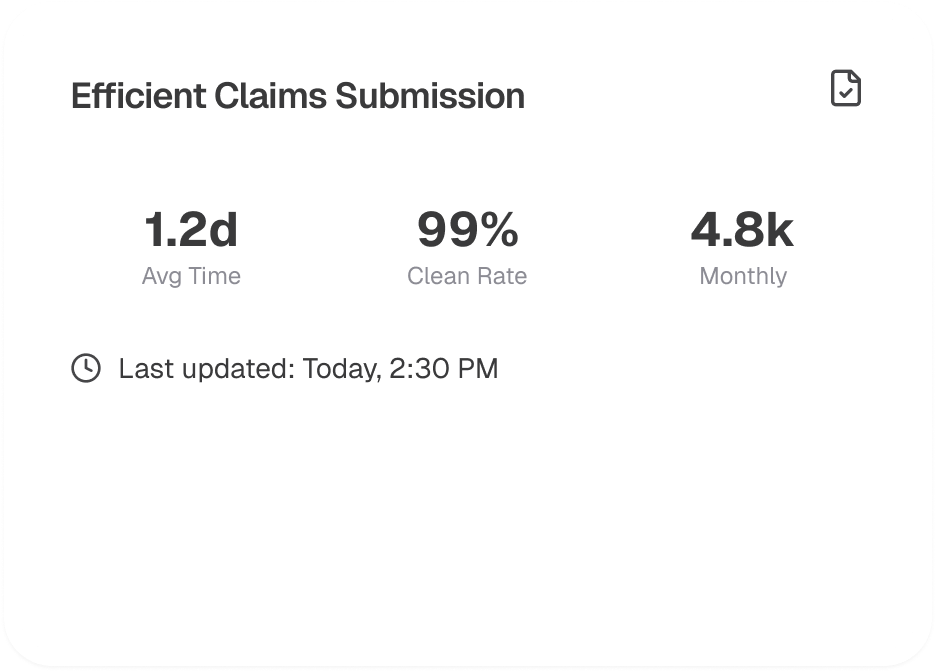
Task: Click the 99% clean rate value
Action: tap(467, 230)
